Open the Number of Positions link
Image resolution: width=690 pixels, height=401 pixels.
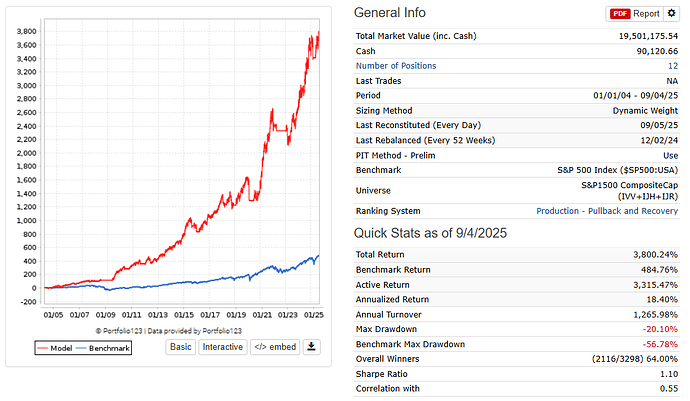pos(396,66)
